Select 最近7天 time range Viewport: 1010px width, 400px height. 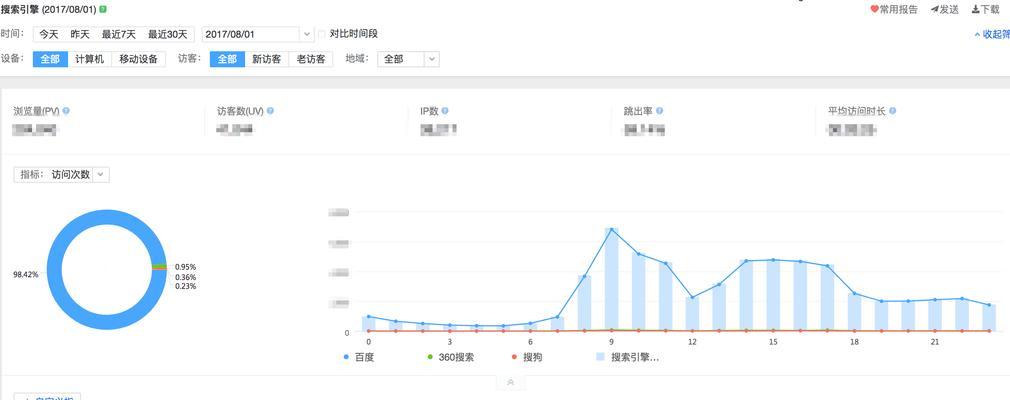click(x=119, y=34)
